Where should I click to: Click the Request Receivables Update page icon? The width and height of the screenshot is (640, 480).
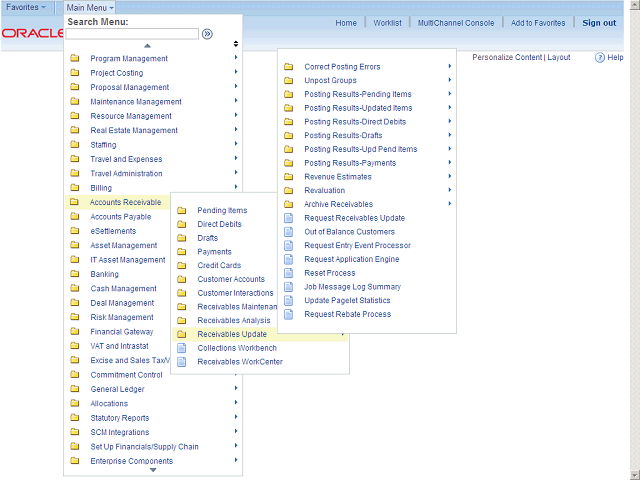click(289, 218)
